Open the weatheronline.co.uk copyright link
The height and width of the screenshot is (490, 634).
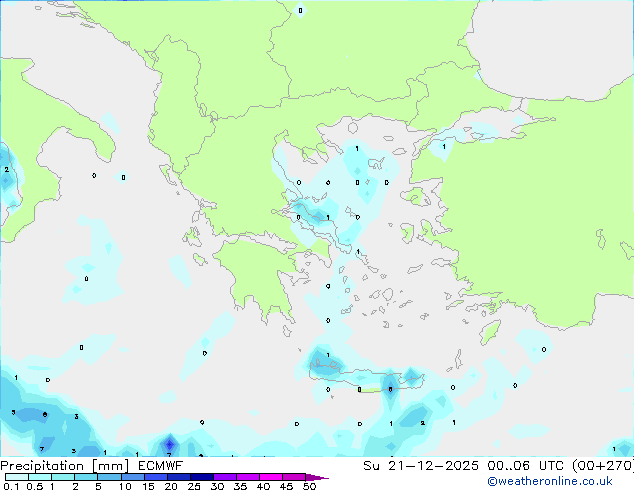click(550, 481)
